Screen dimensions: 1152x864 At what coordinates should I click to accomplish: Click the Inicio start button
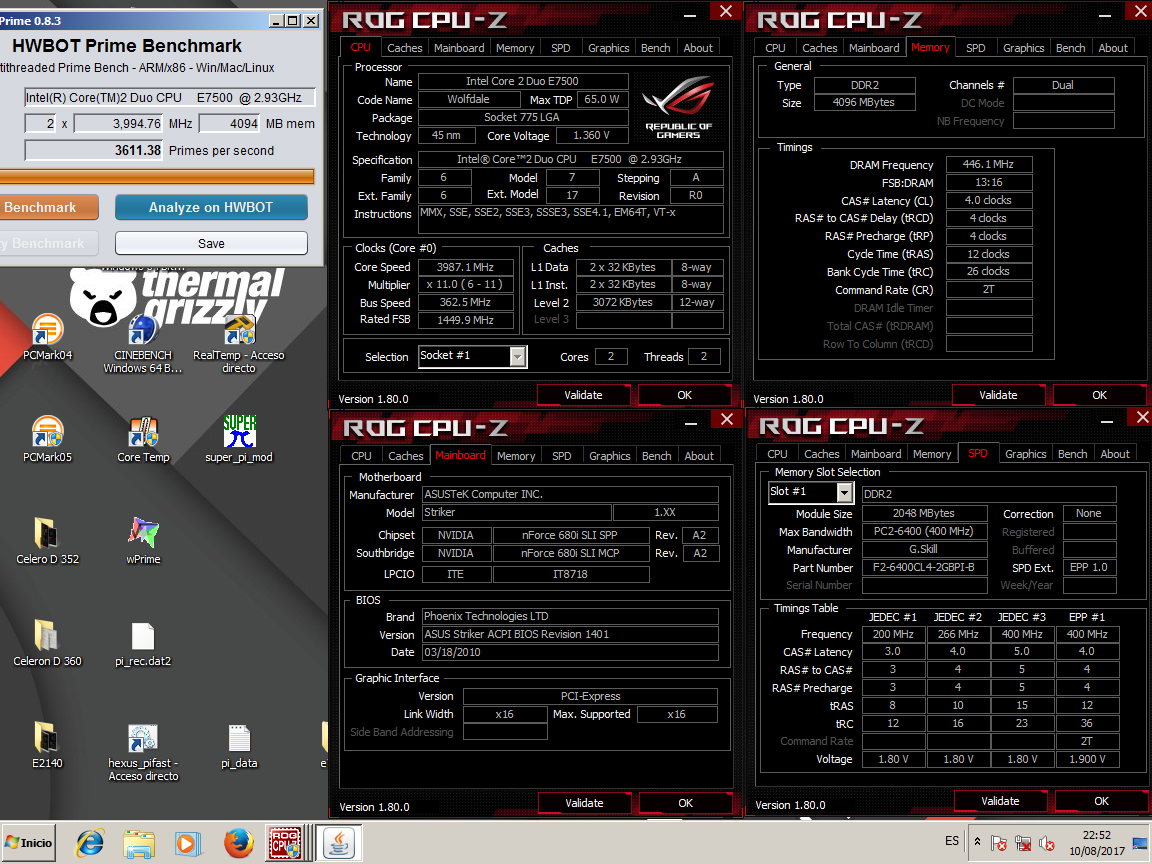(x=29, y=843)
